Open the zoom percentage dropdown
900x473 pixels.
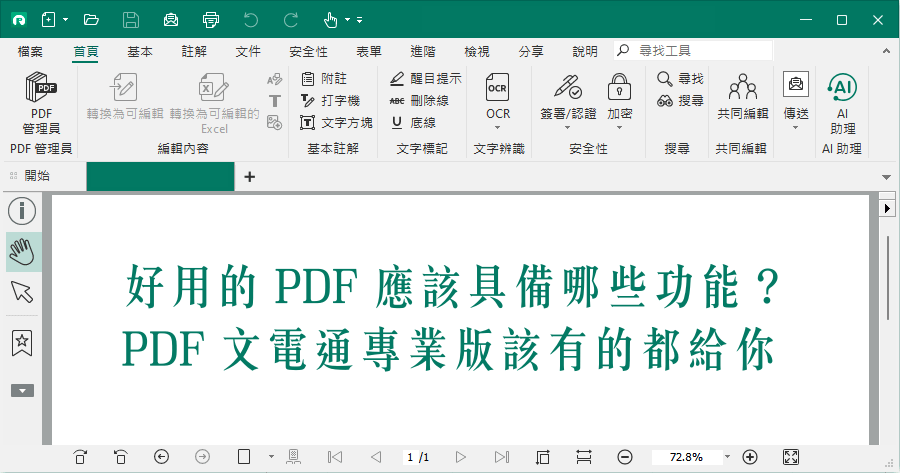[727, 457]
